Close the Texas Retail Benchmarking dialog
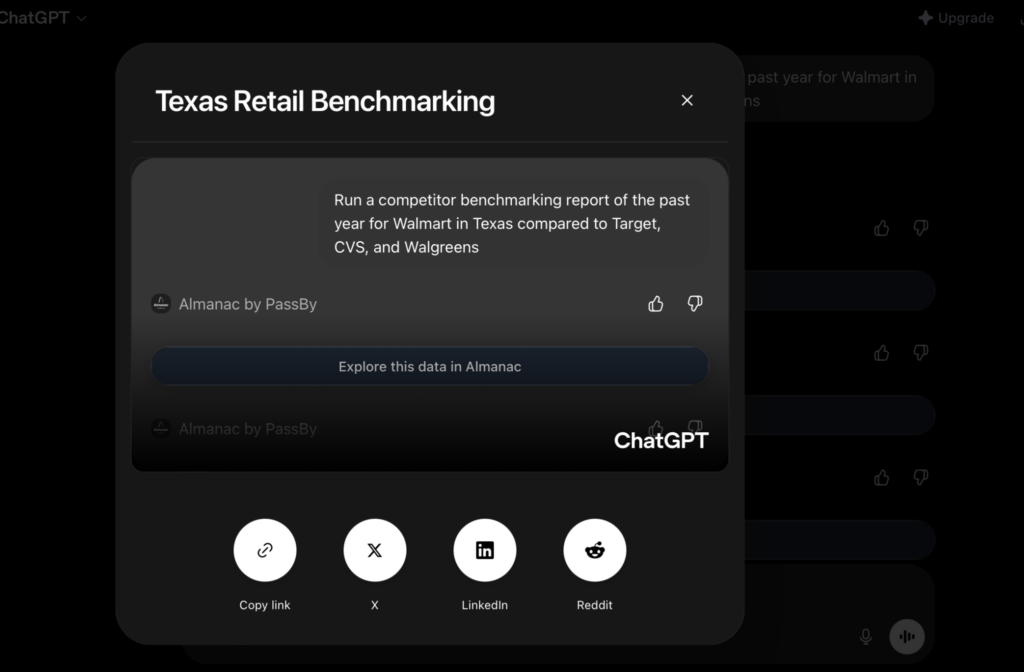This screenshot has width=1024, height=672. (687, 101)
